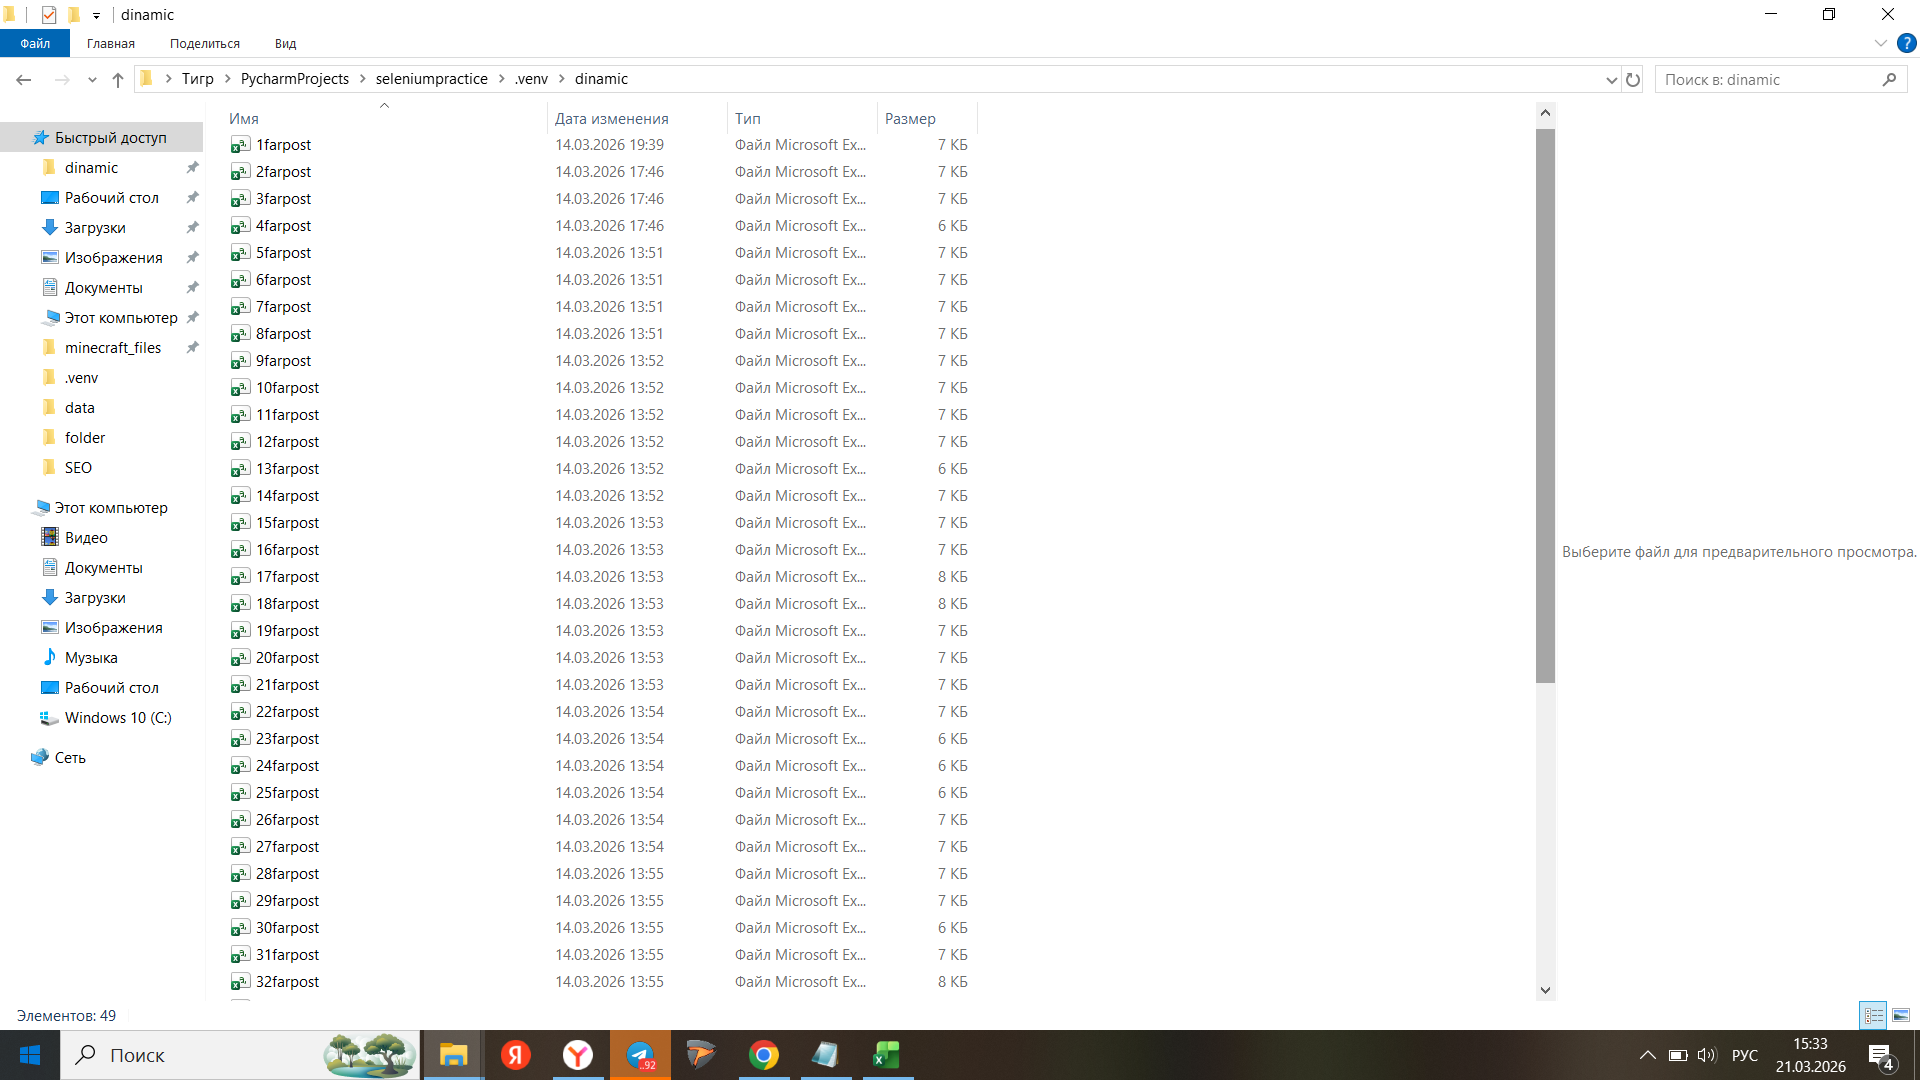Expand the ribbon chevron

pos(1880,43)
